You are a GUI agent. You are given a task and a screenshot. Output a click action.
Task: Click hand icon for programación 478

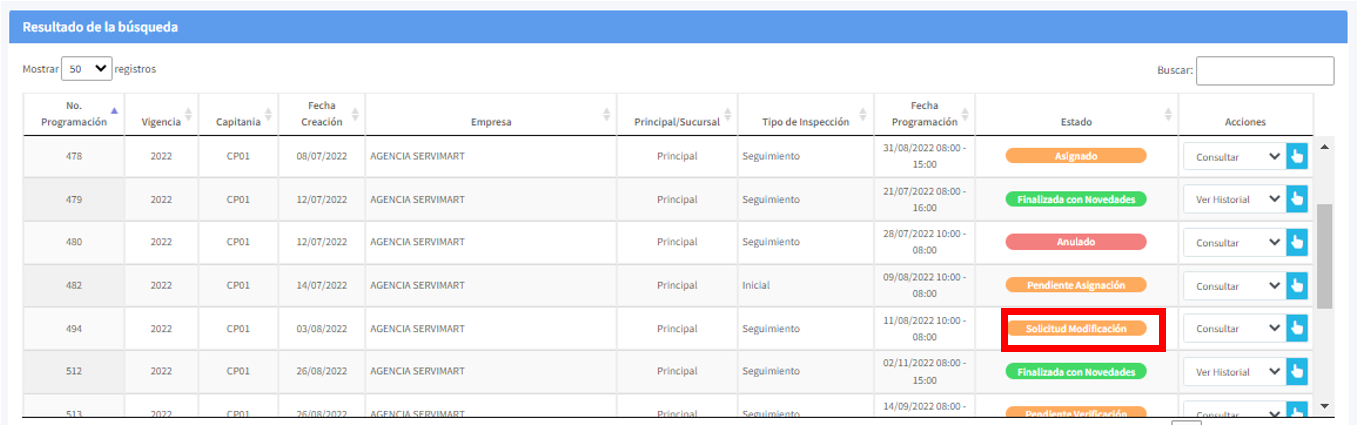[1297, 156]
